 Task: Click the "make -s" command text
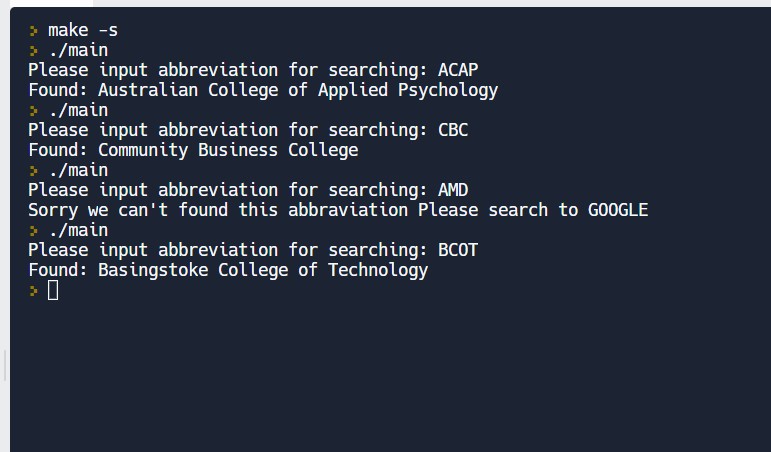coord(82,30)
